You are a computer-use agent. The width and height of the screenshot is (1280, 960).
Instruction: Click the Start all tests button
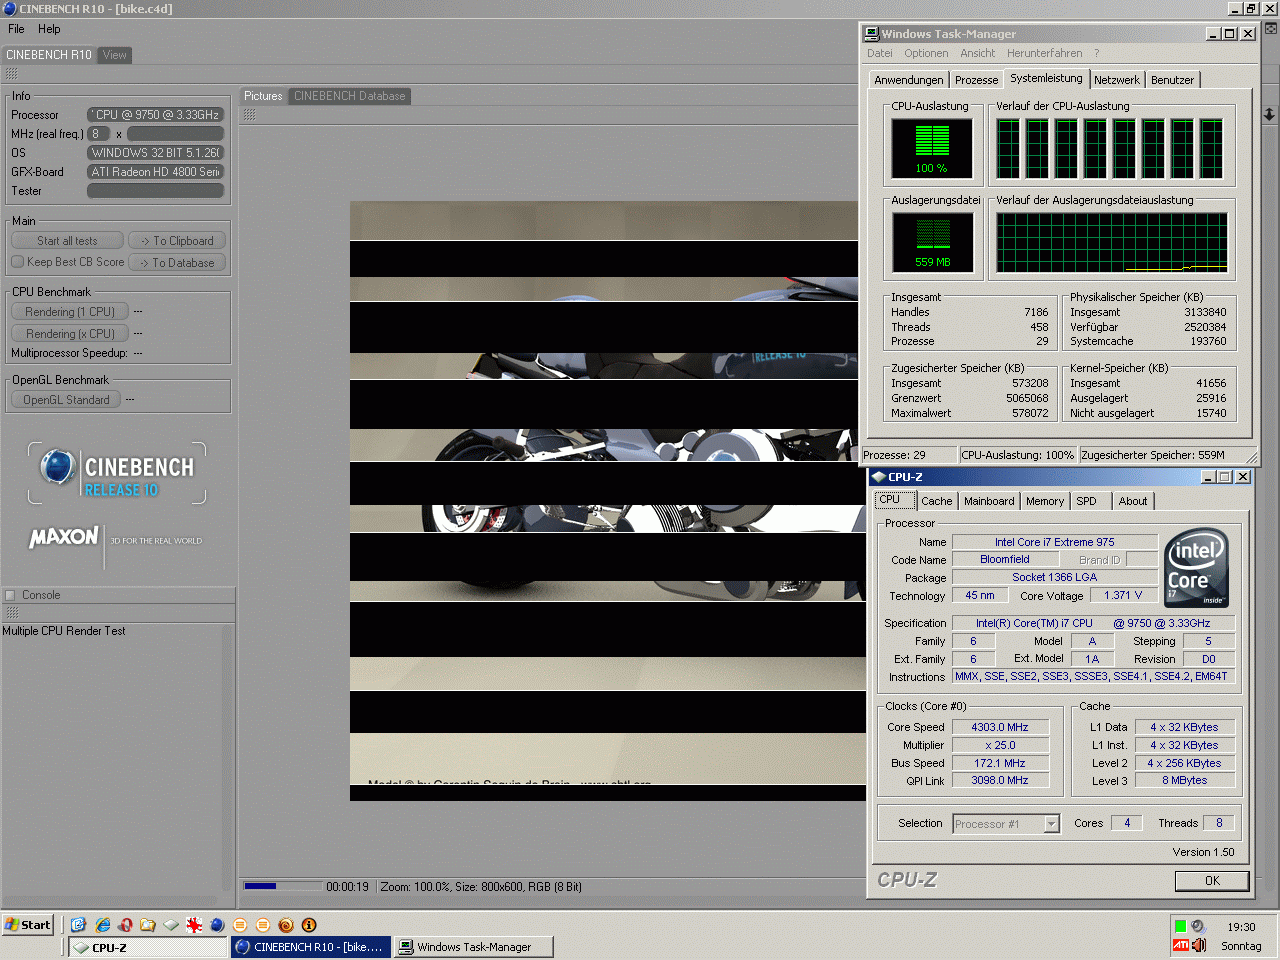(67, 241)
